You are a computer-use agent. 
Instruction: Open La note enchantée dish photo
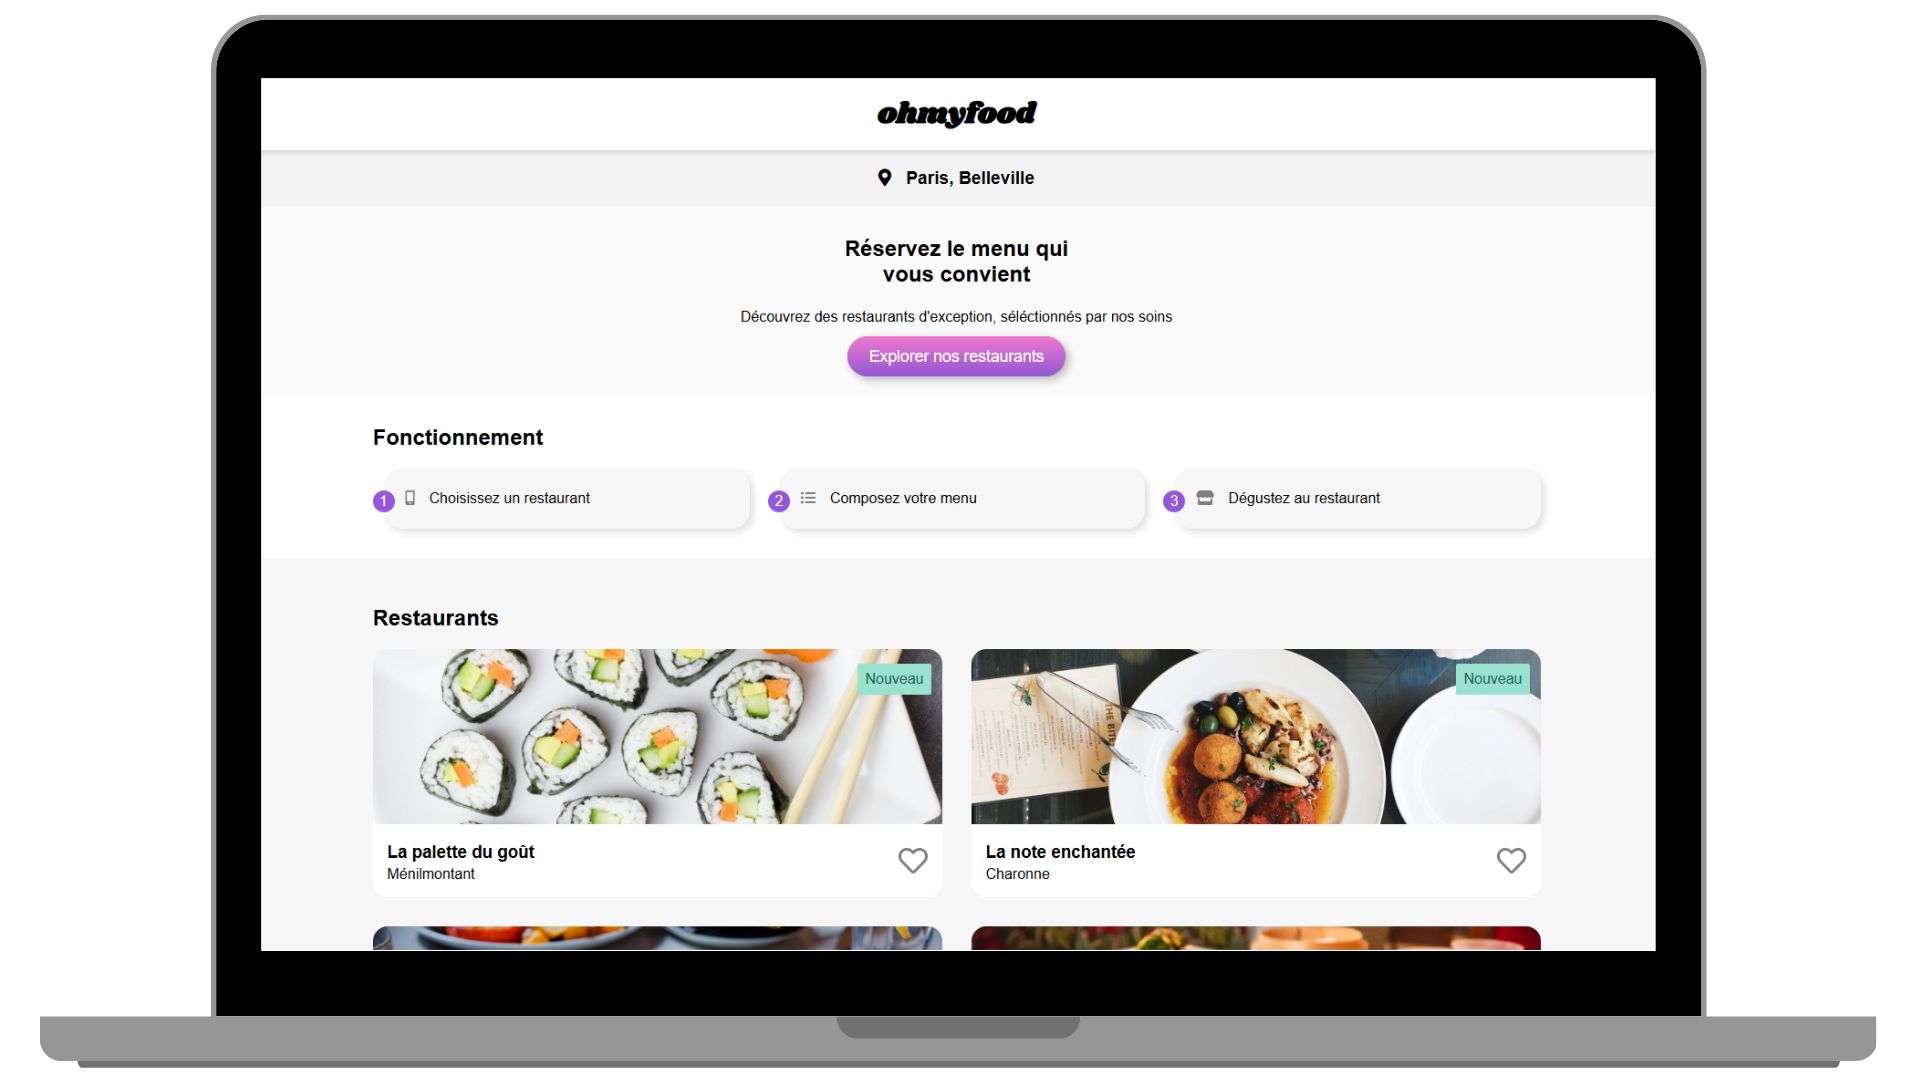(1255, 737)
